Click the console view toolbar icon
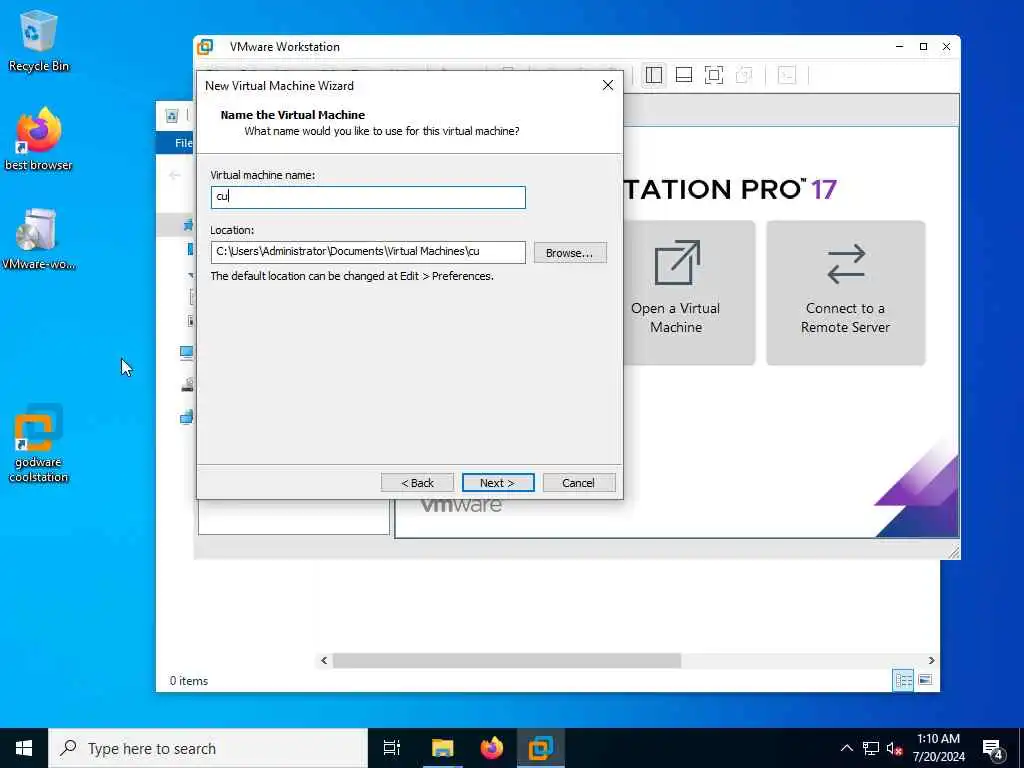Screen dimensions: 1024x768 [x=787, y=75]
